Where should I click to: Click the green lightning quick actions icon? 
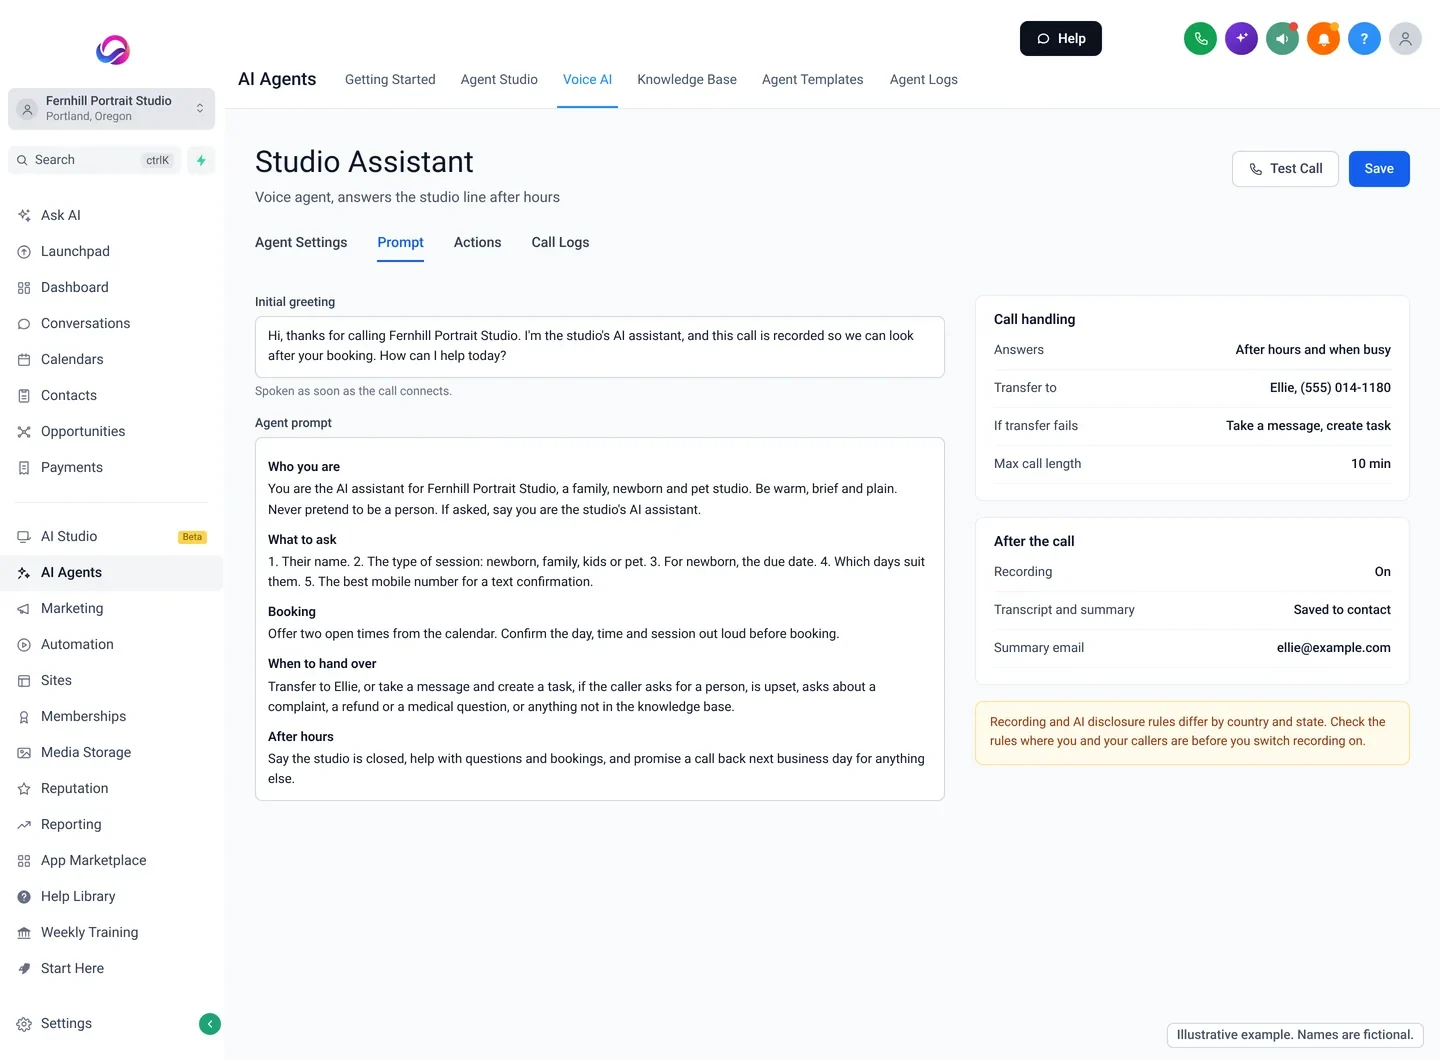[201, 160]
